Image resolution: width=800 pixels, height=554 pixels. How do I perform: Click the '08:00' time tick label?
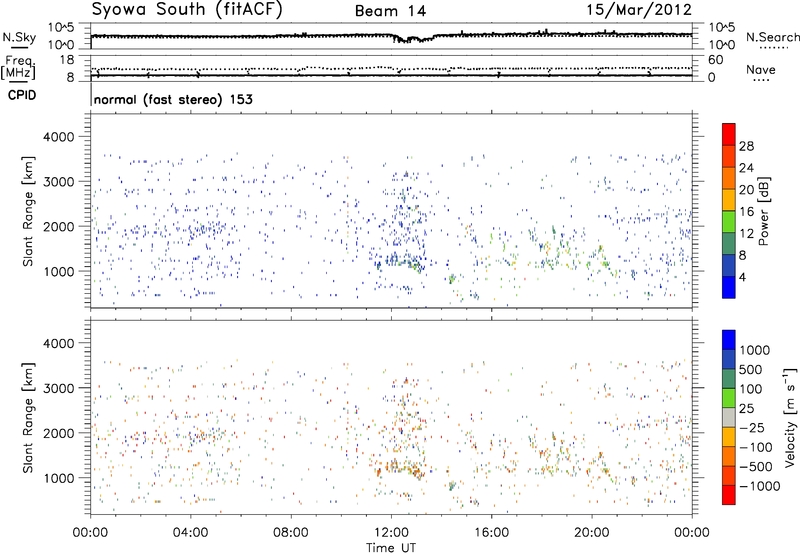pos(291,533)
